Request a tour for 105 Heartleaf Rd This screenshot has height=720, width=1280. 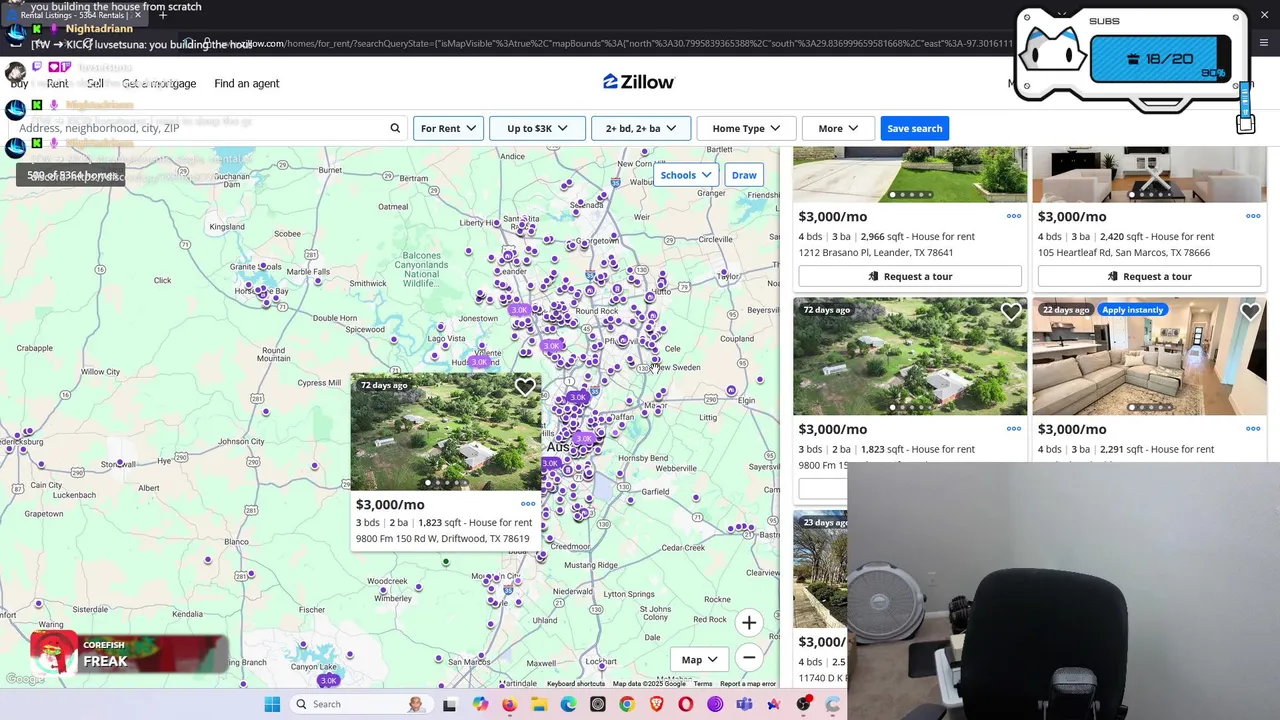[x=1149, y=276]
